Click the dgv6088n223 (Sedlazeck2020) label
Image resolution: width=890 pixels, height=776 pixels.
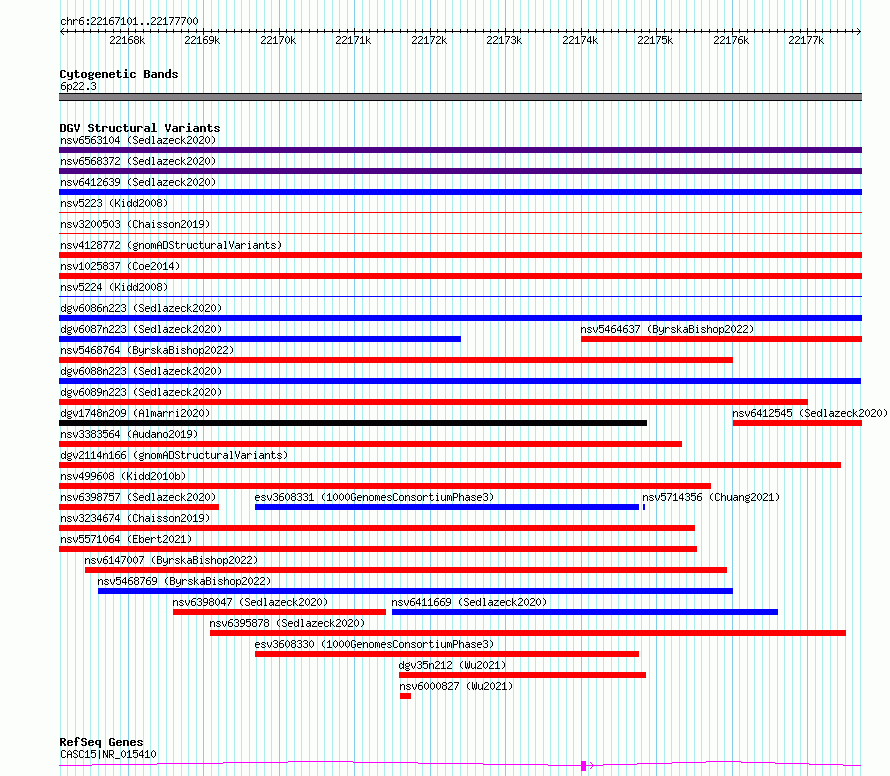(141, 371)
